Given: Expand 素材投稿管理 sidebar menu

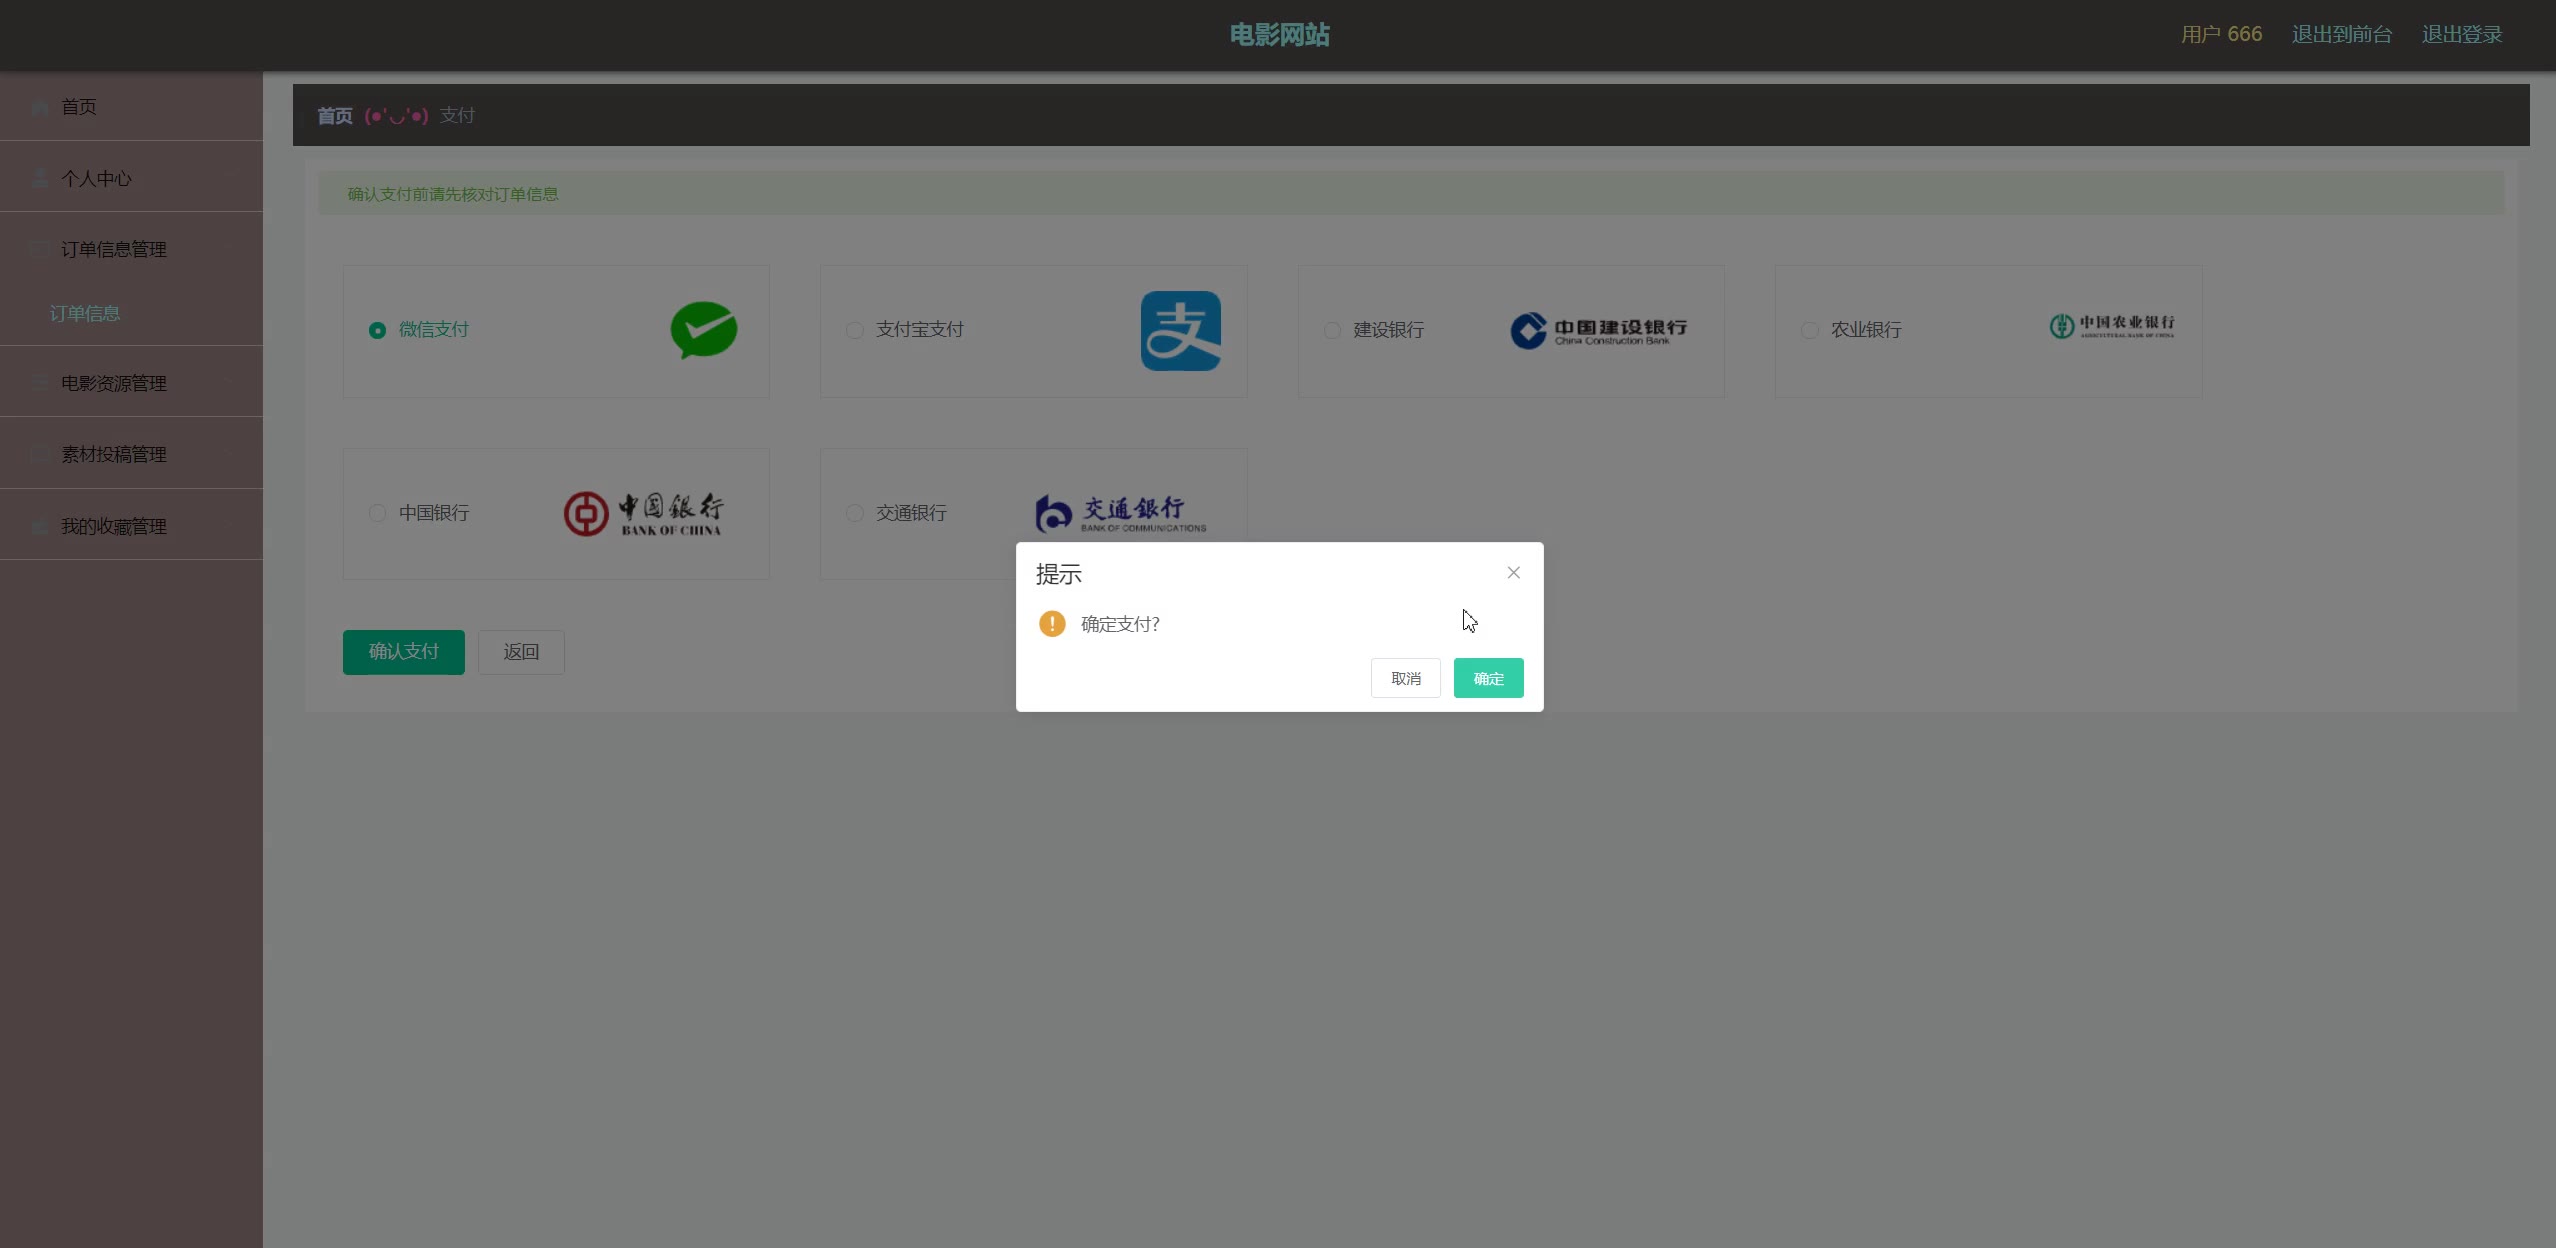Looking at the screenshot, I should pyautogui.click(x=131, y=454).
